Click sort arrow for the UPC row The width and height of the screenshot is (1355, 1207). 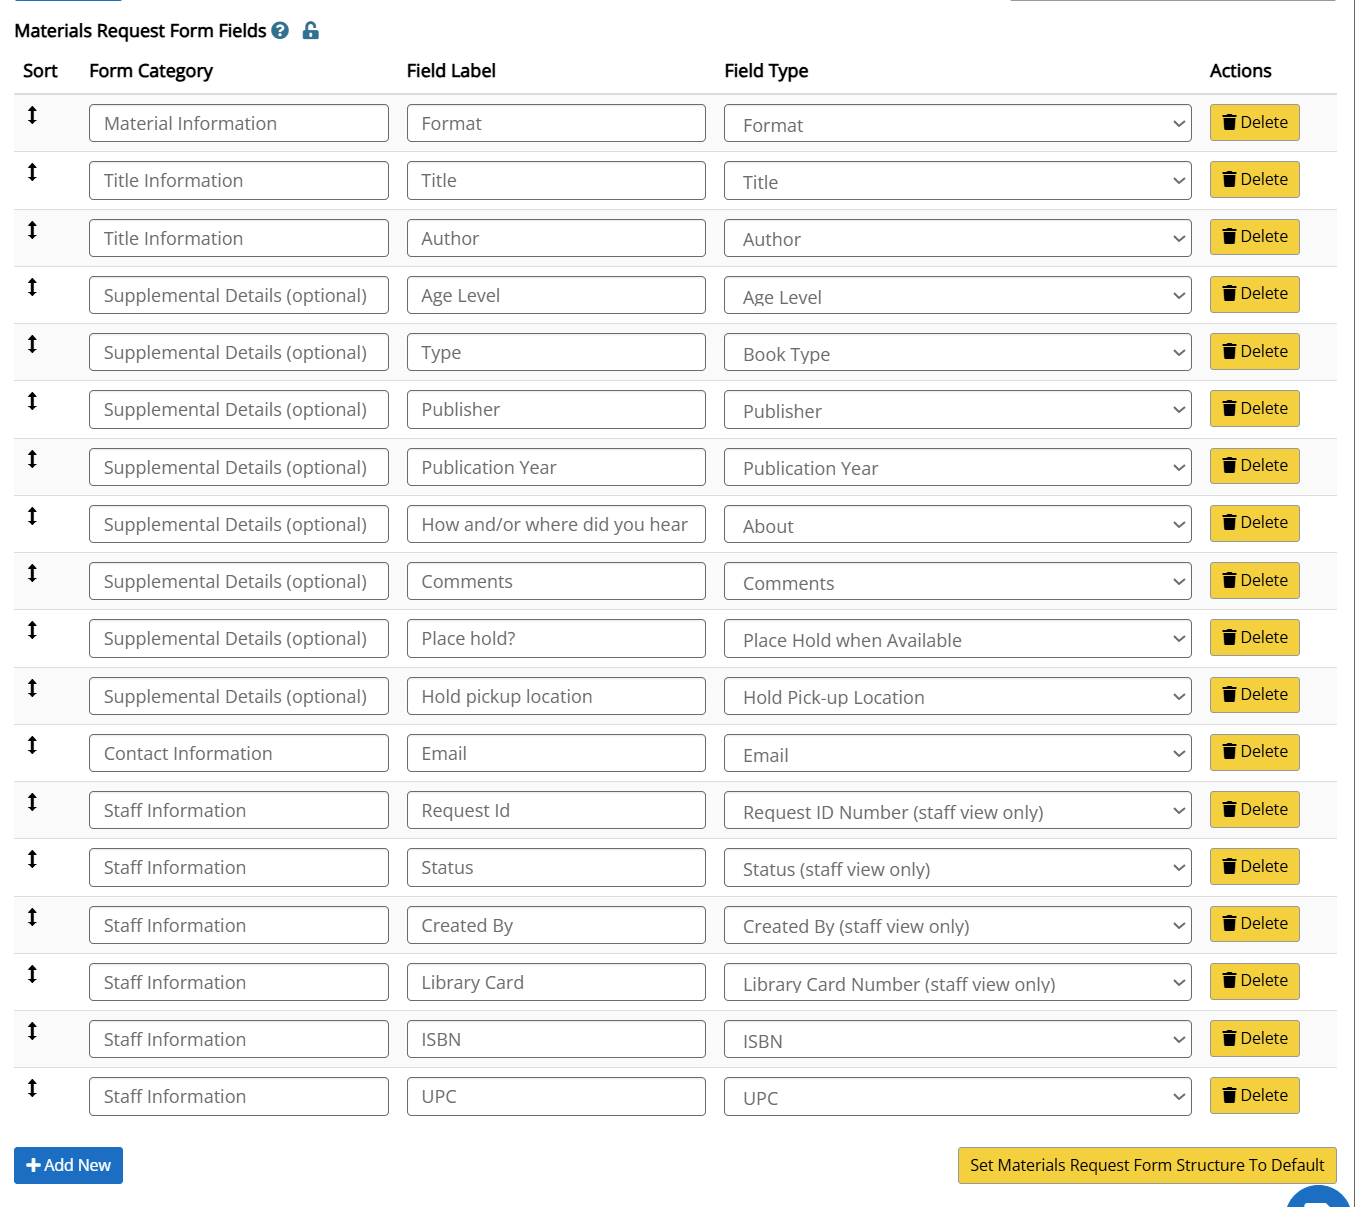32,1088
